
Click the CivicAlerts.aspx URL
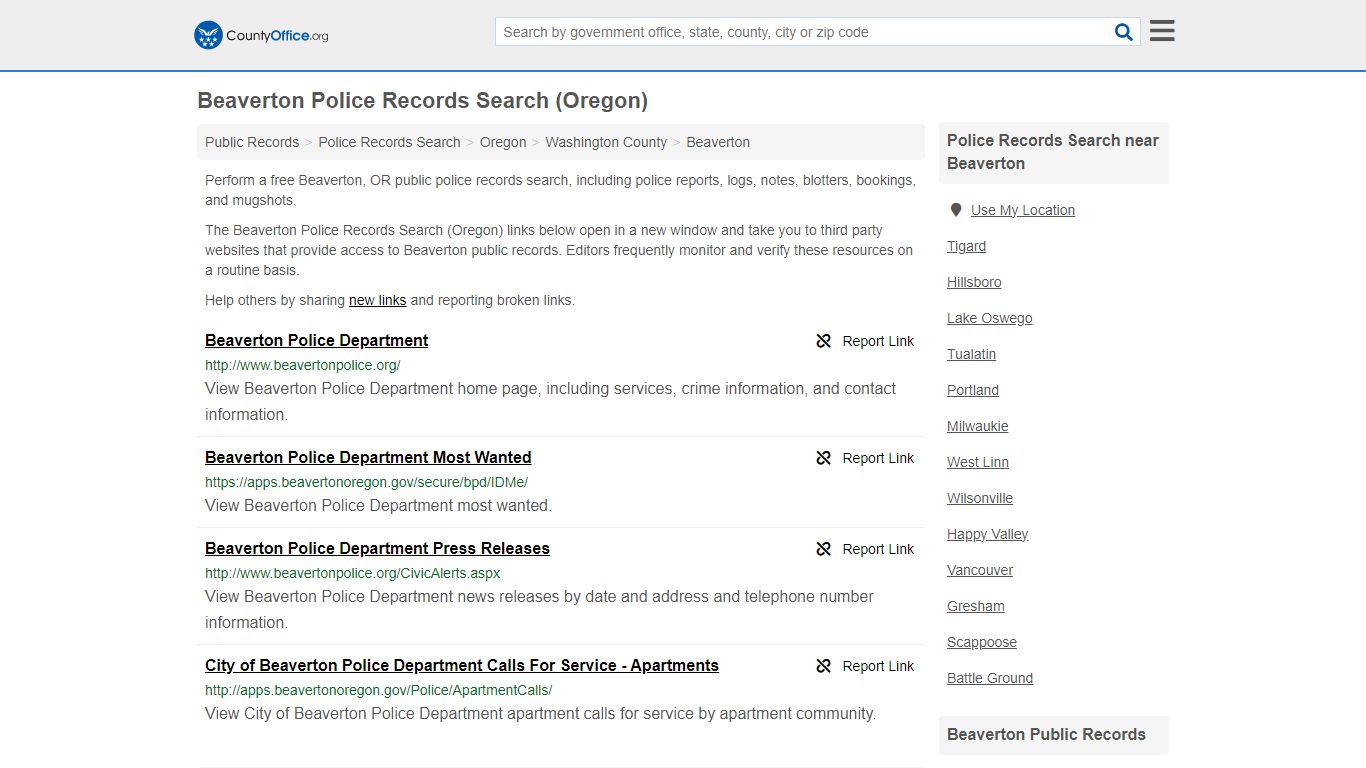[x=353, y=573]
